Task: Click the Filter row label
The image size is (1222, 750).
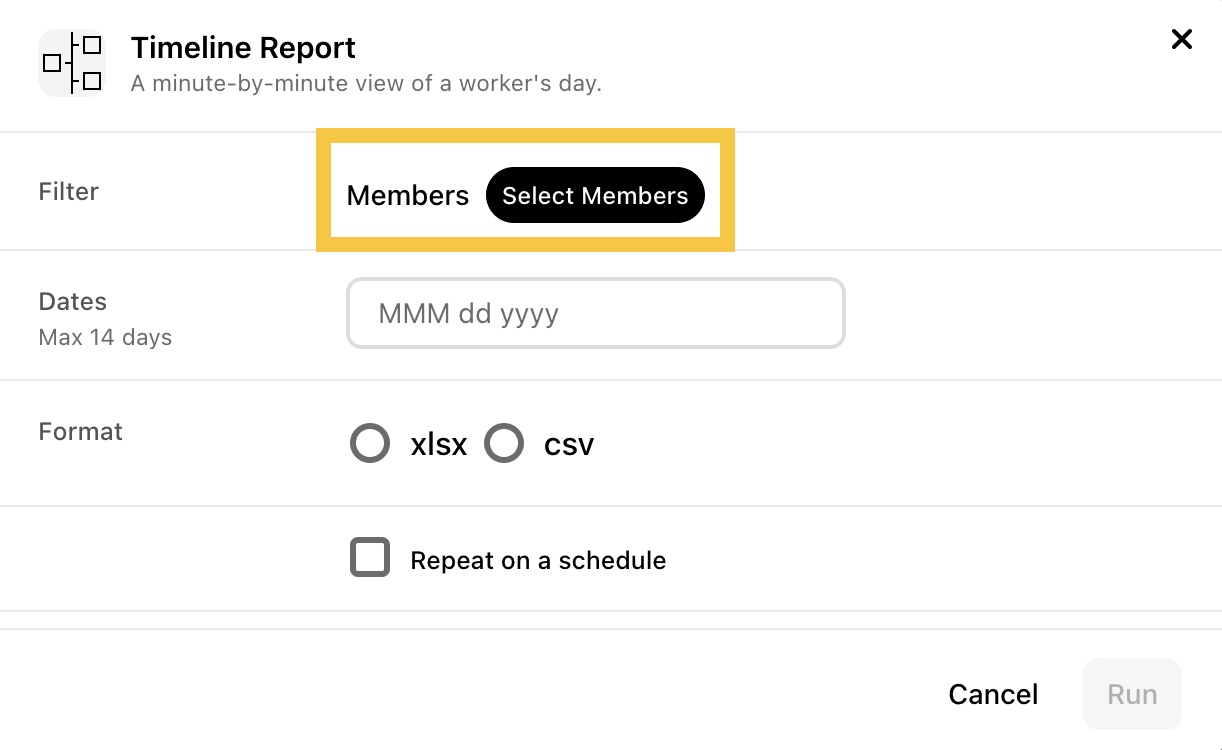Action: click(69, 191)
